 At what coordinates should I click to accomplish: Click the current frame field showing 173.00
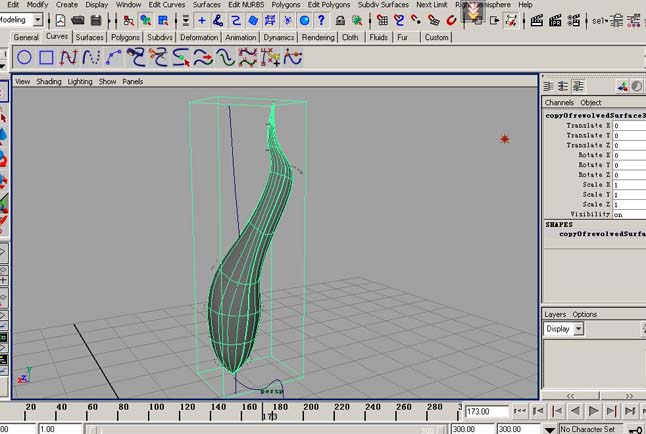pos(487,411)
